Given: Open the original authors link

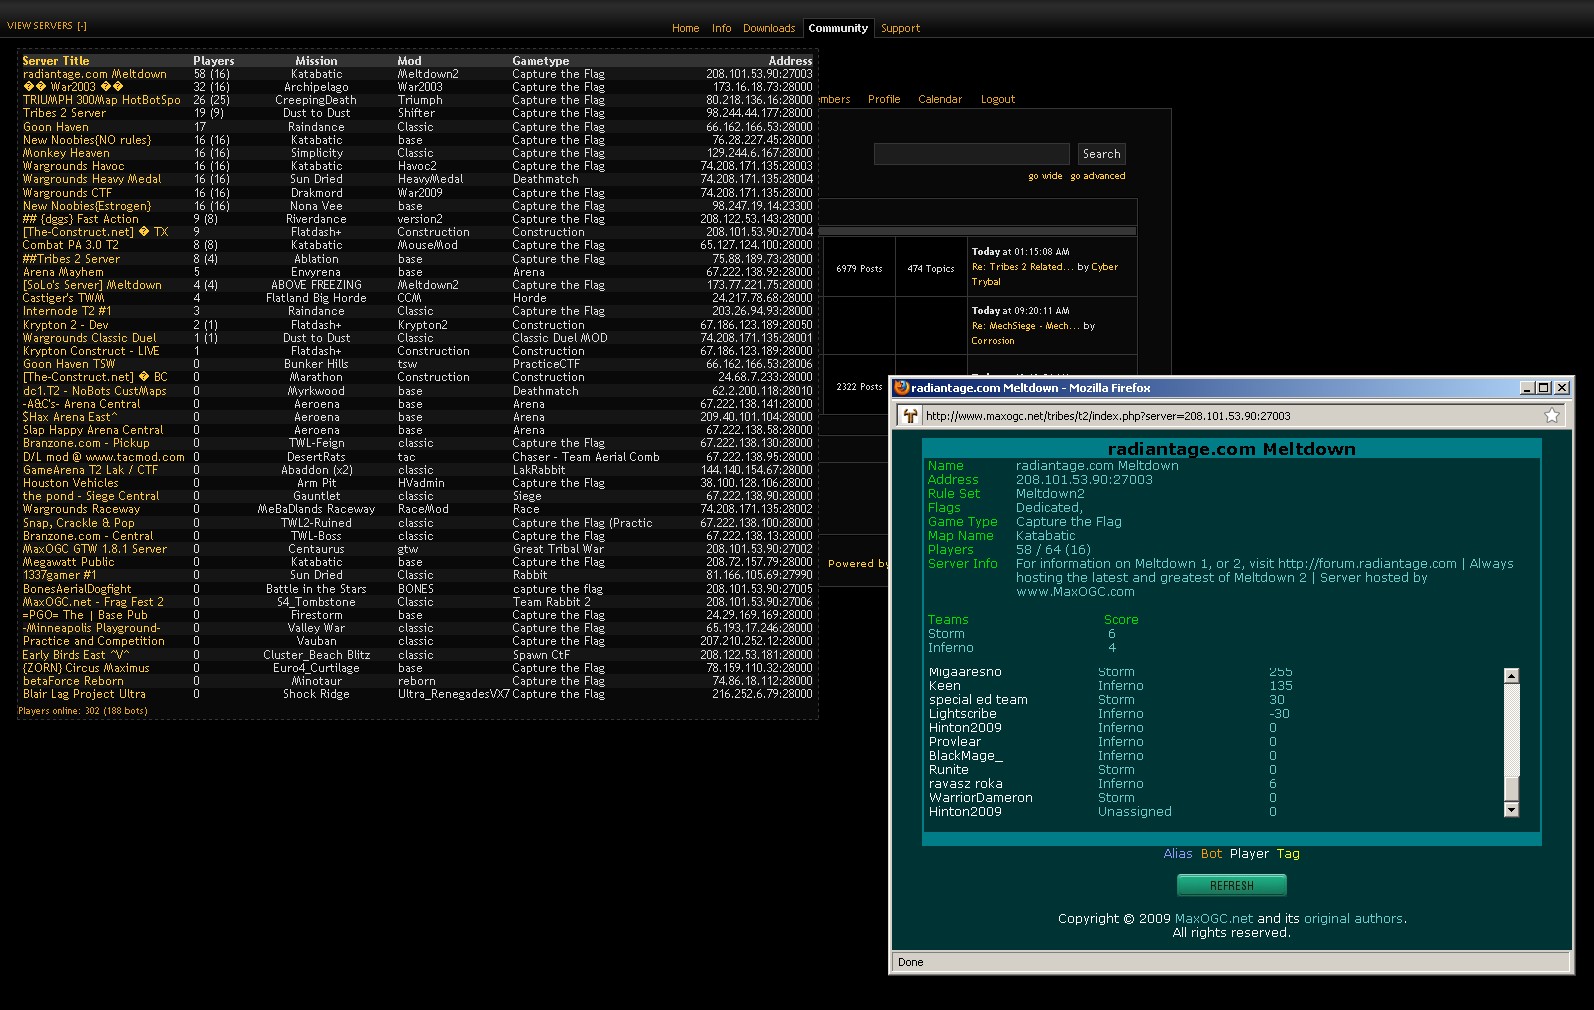Looking at the screenshot, I should click(1353, 918).
